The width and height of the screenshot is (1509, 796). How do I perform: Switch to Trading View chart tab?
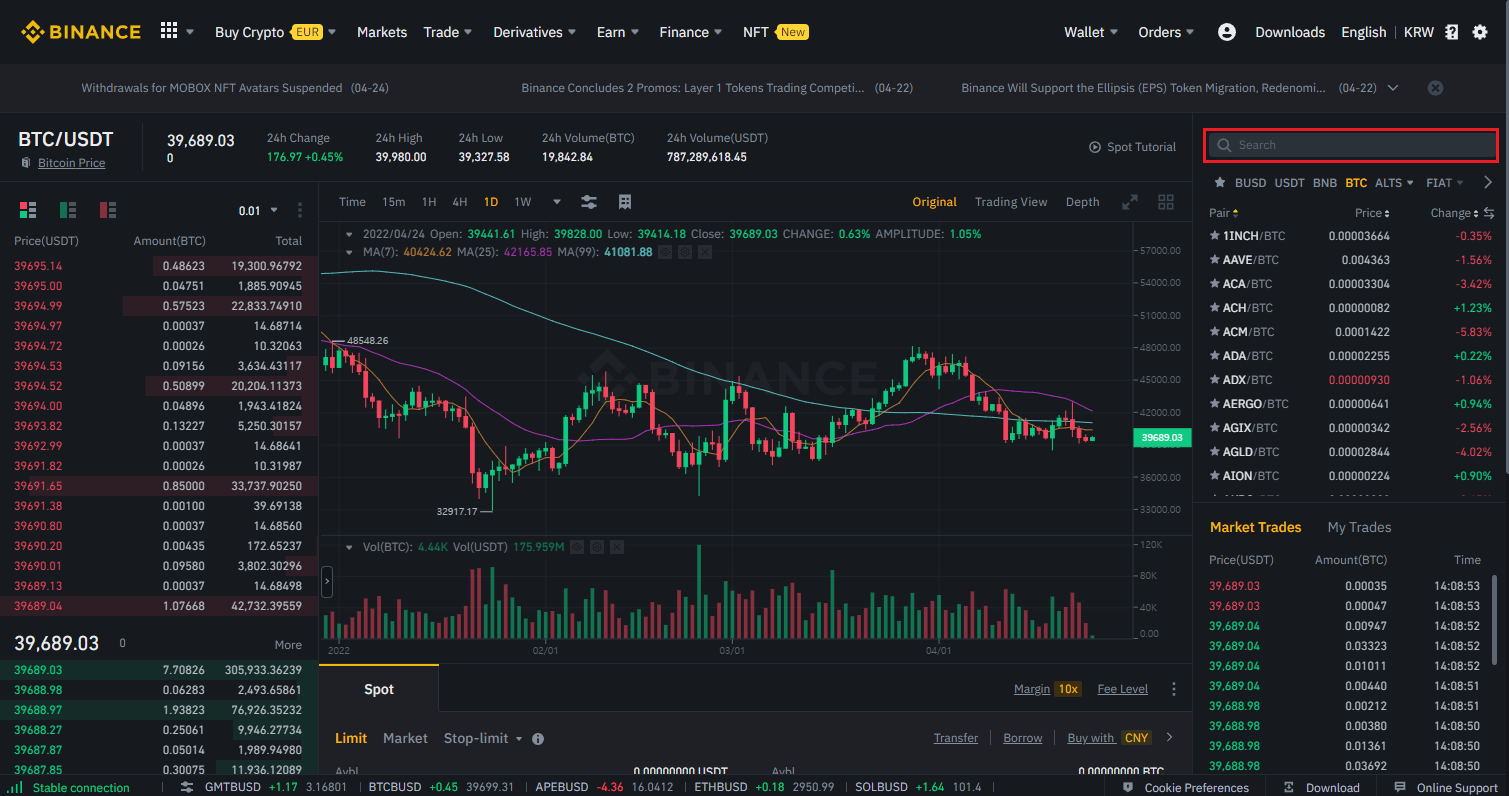point(1011,202)
